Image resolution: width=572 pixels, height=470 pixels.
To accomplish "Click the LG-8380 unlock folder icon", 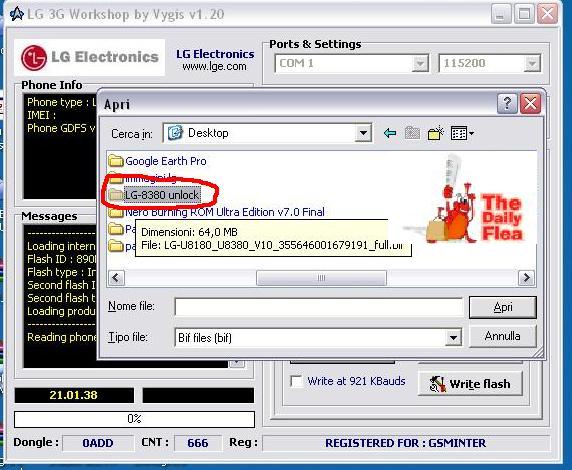I will [x=116, y=194].
